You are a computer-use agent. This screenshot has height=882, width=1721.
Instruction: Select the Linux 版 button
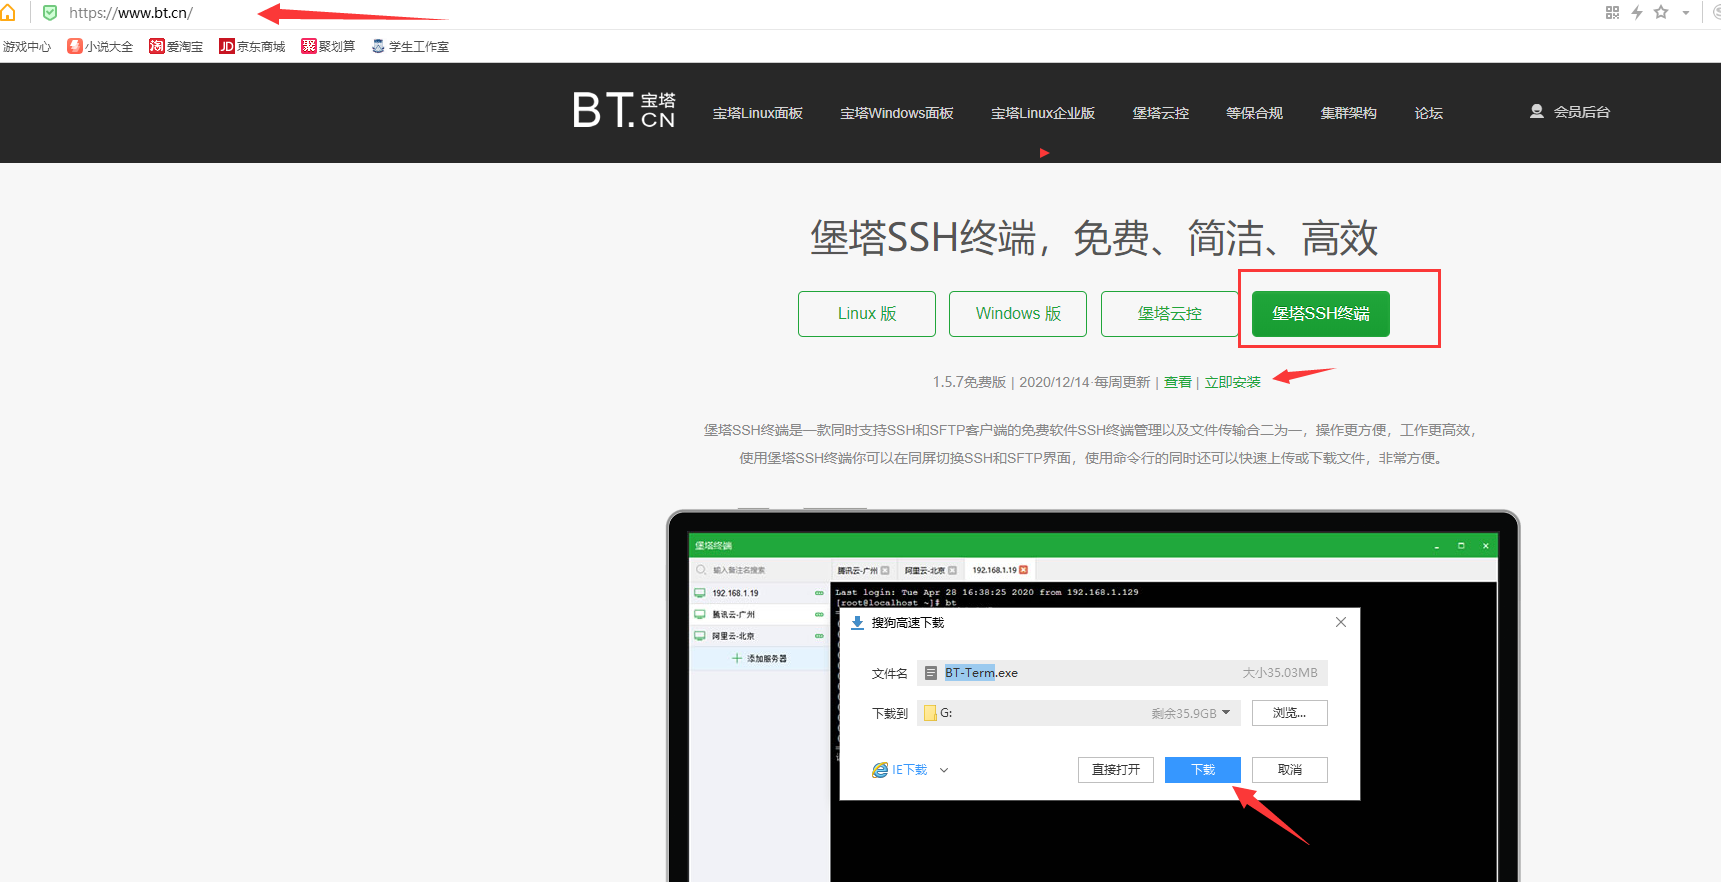867,314
